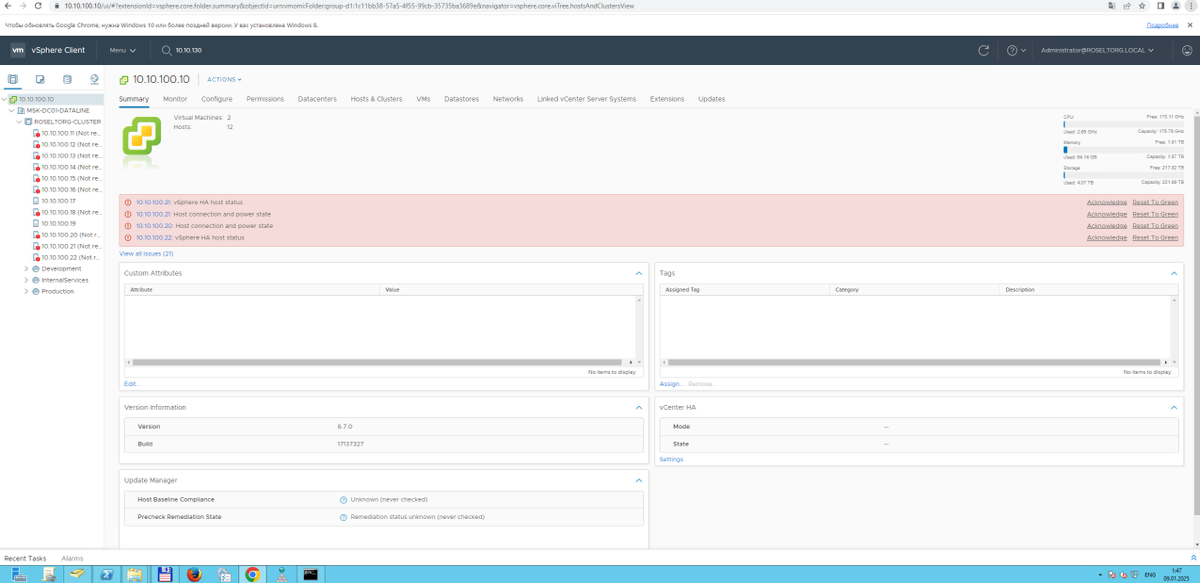Open Chrome side panel icon

pos(1160,6)
